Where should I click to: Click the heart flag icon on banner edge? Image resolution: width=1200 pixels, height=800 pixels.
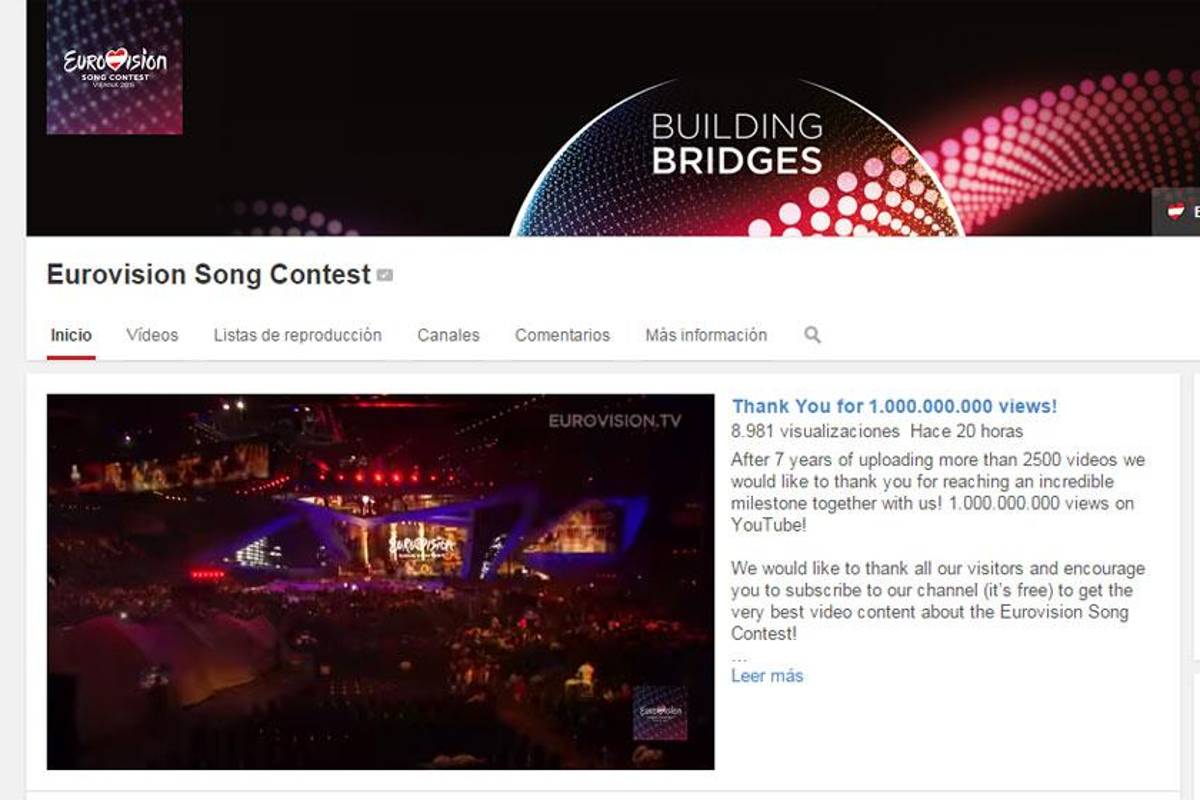click(x=1176, y=211)
